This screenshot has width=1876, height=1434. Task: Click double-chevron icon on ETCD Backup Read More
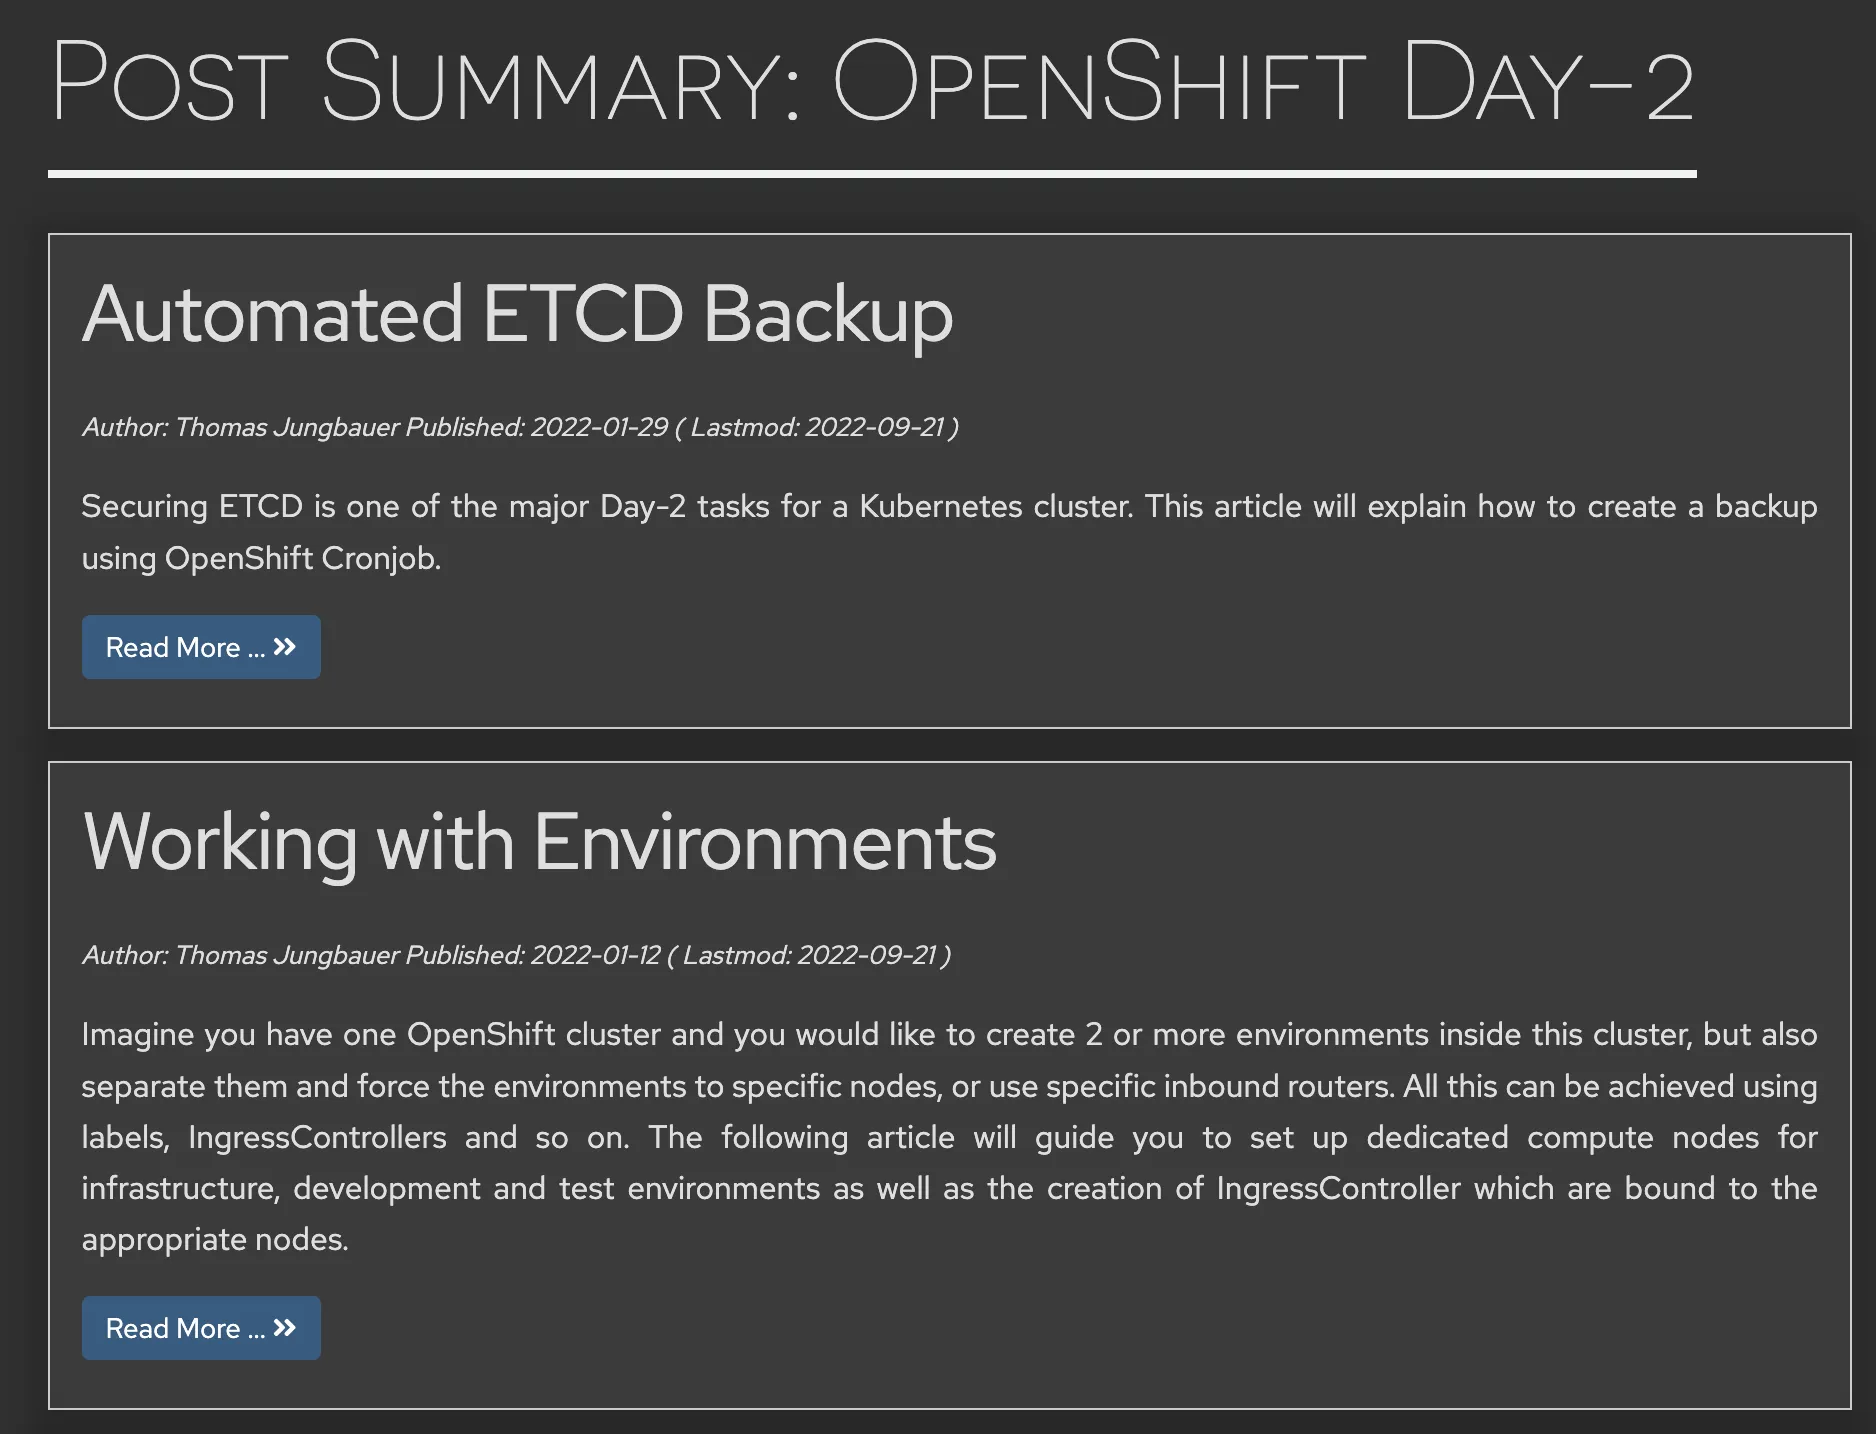click(x=285, y=647)
